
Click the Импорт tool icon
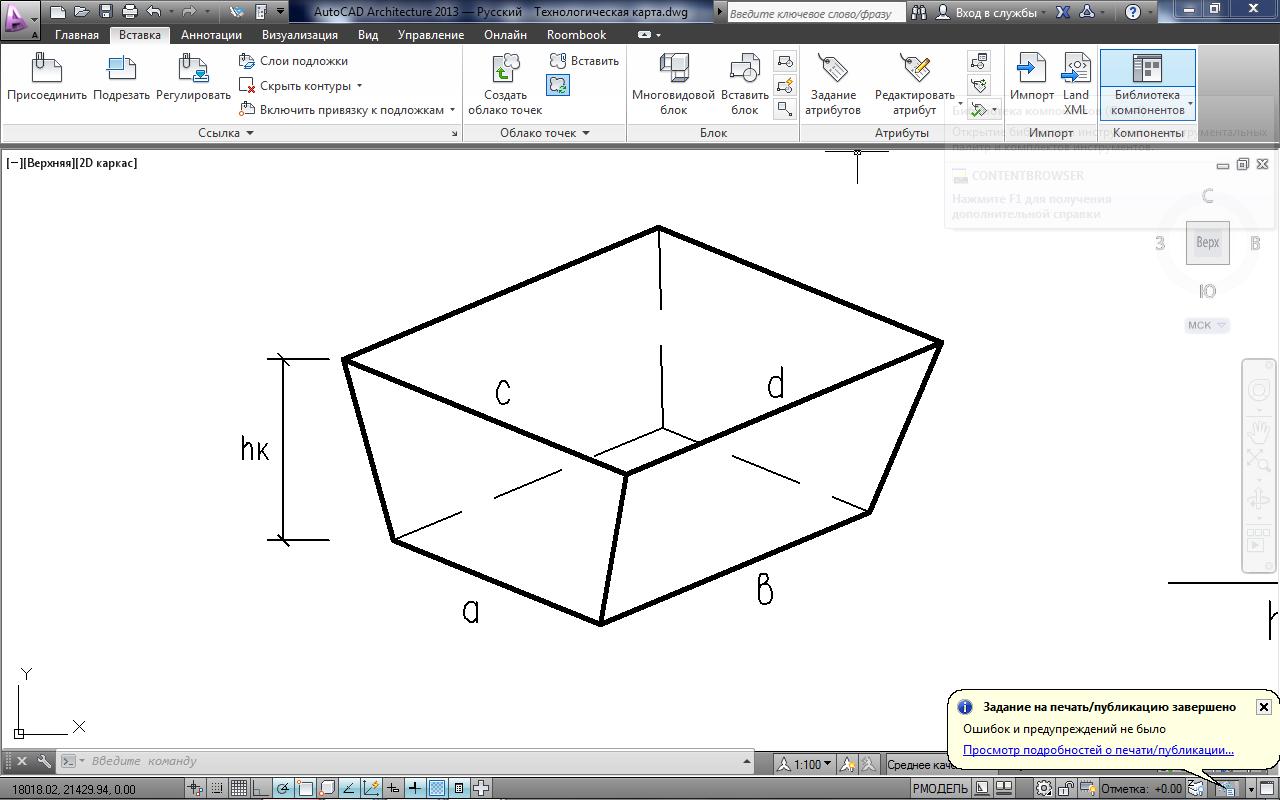pos(1031,79)
